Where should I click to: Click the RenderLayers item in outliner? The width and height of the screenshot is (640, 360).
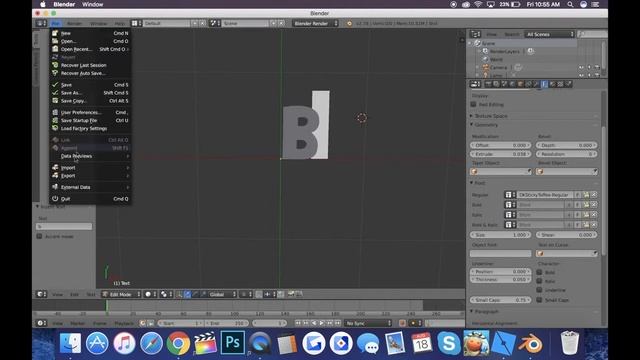click(x=504, y=51)
